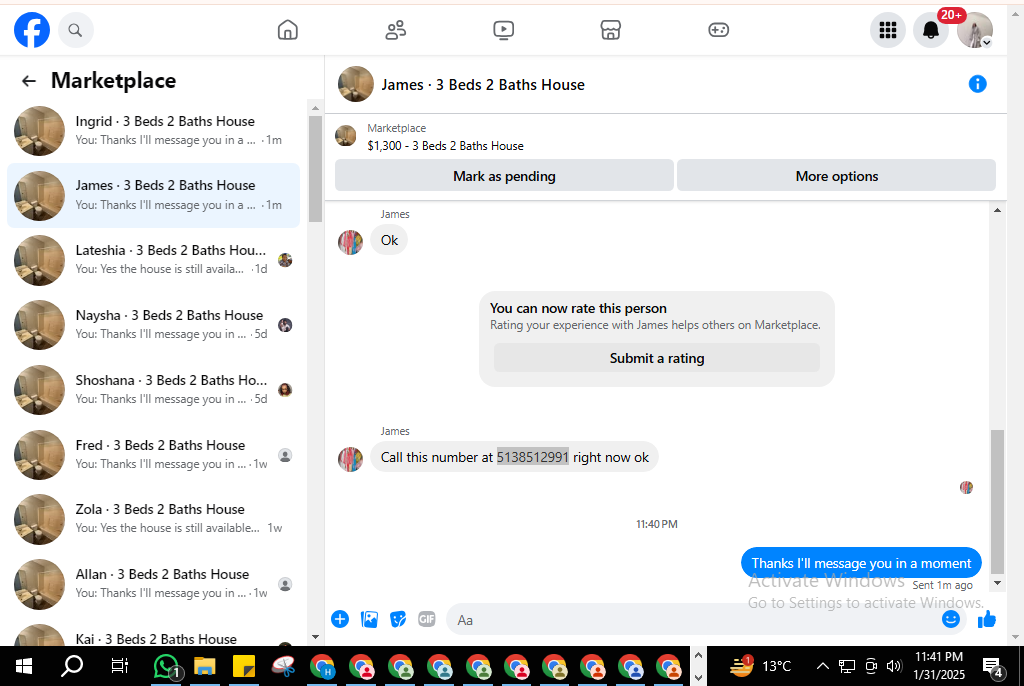This screenshot has width=1024, height=686.
Task: Open the volume speaker tray icon
Action: [x=893, y=666]
